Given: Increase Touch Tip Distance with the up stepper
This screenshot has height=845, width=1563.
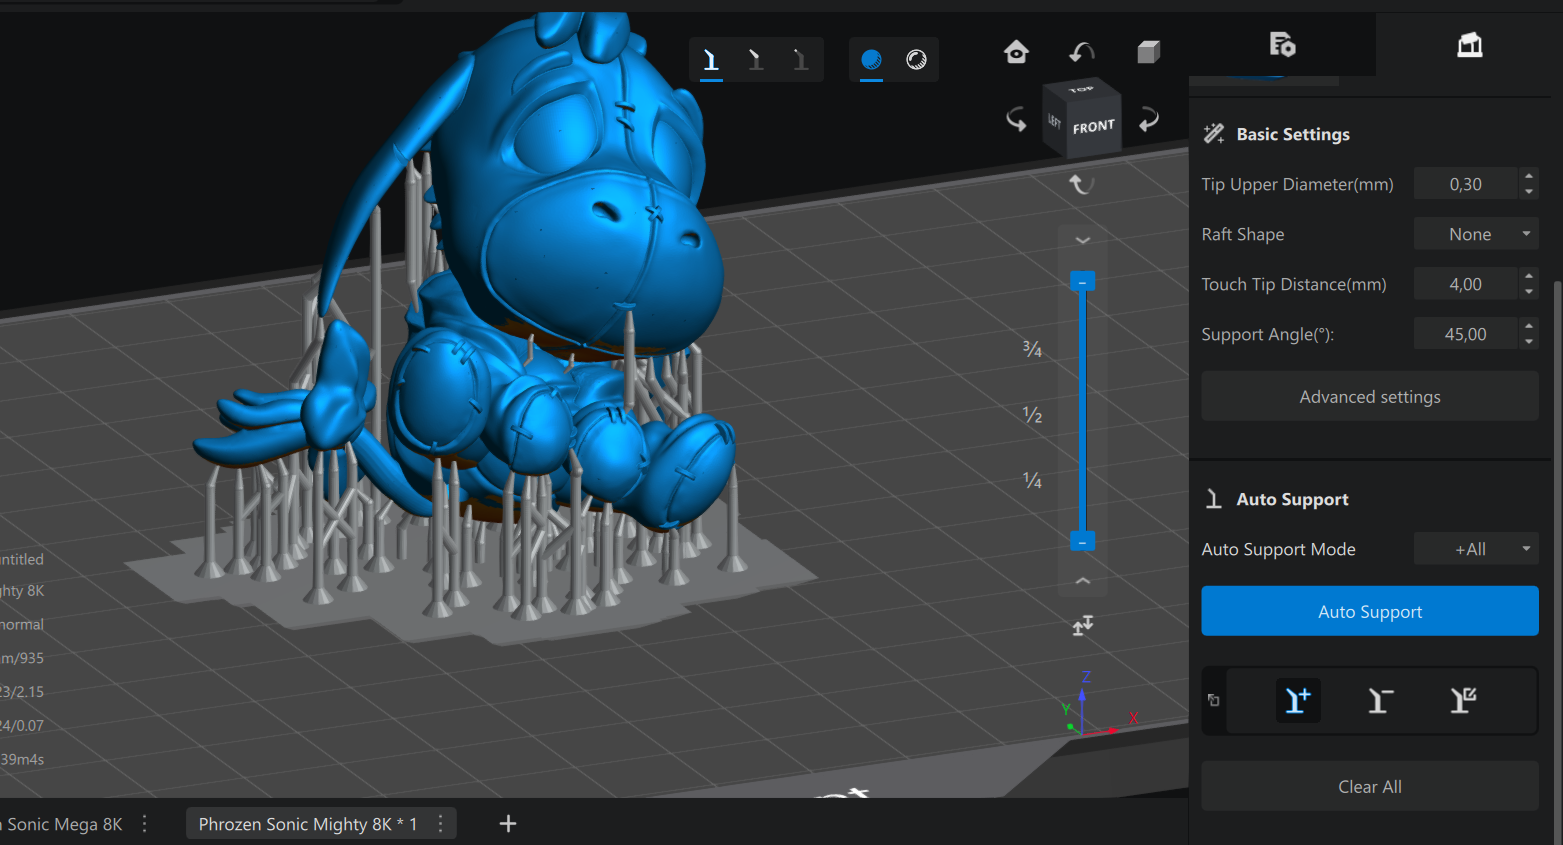Looking at the screenshot, I should (1529, 276).
